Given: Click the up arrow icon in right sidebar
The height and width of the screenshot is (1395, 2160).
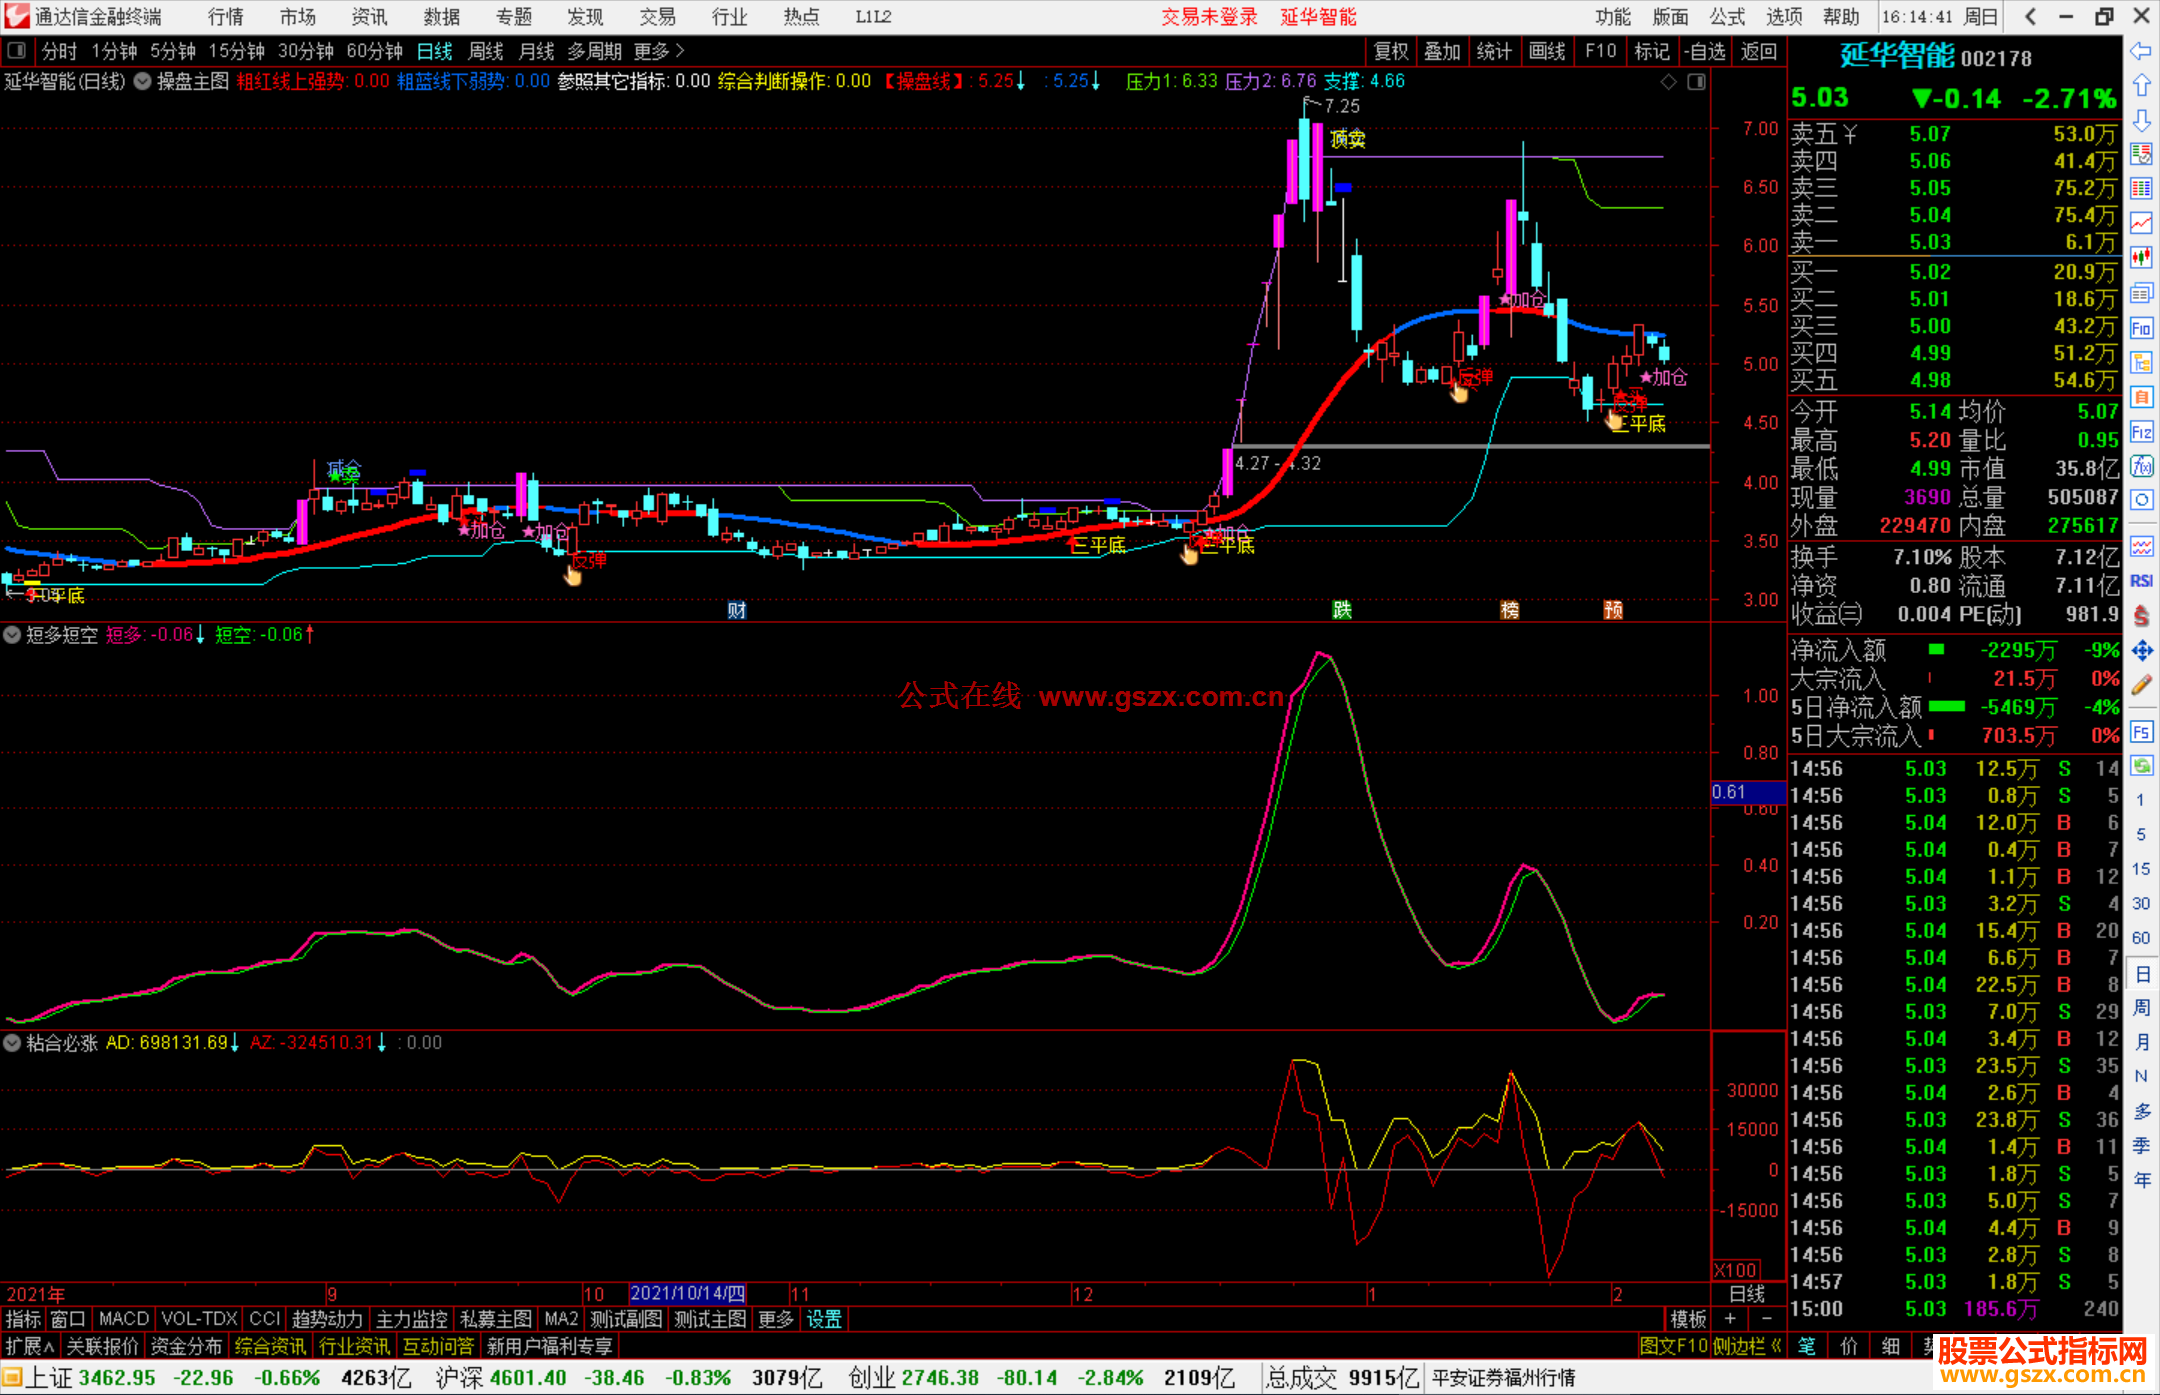Looking at the screenshot, I should pos(2141,85).
